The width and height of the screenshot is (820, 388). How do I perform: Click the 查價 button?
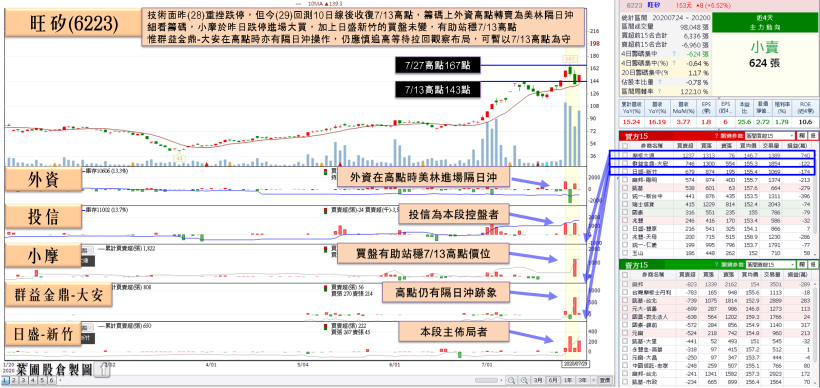tap(605, 380)
